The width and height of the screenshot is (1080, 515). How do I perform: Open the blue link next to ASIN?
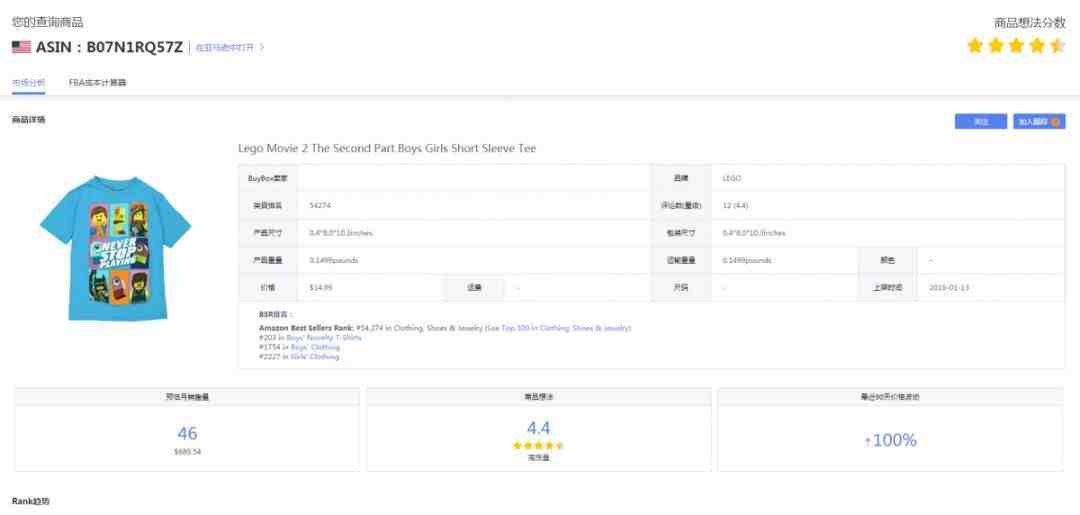pos(225,48)
